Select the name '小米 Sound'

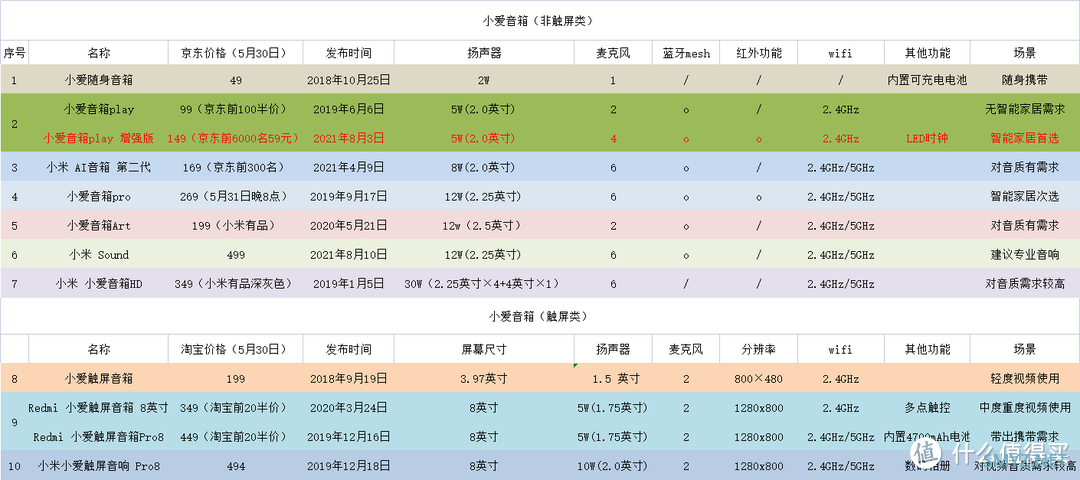point(98,255)
